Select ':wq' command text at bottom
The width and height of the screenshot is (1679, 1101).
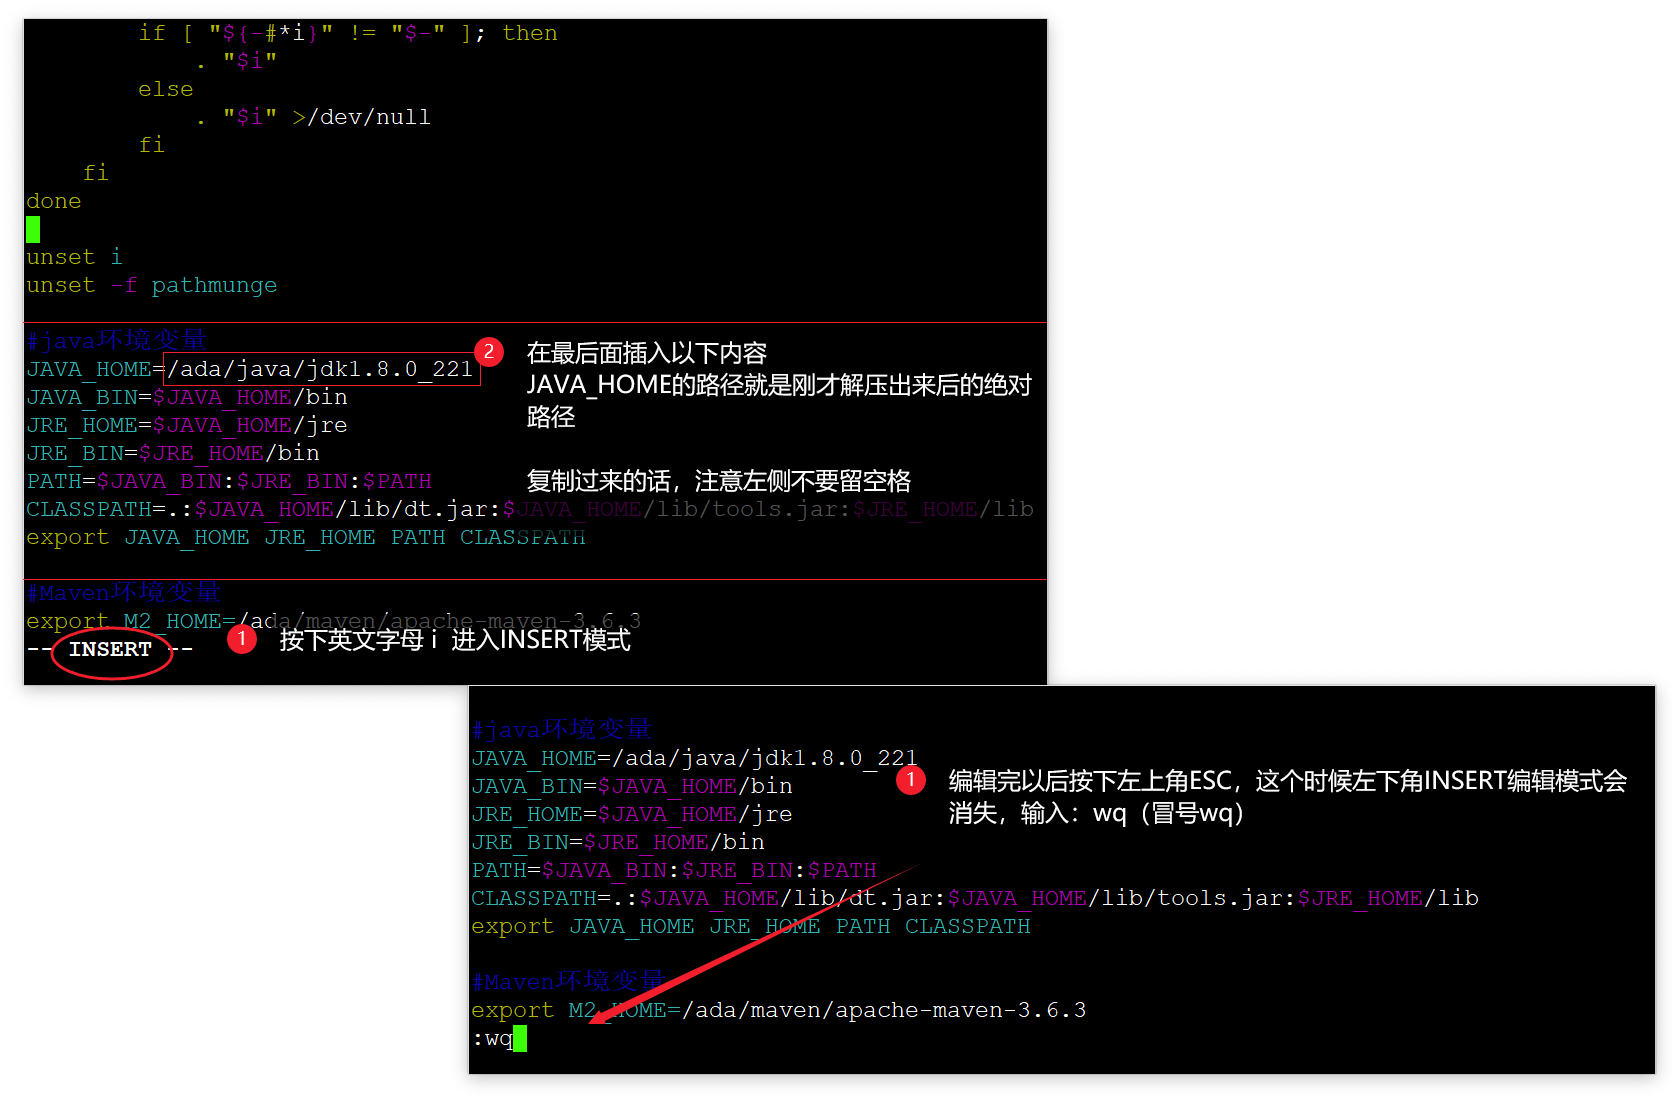pos(493,1039)
